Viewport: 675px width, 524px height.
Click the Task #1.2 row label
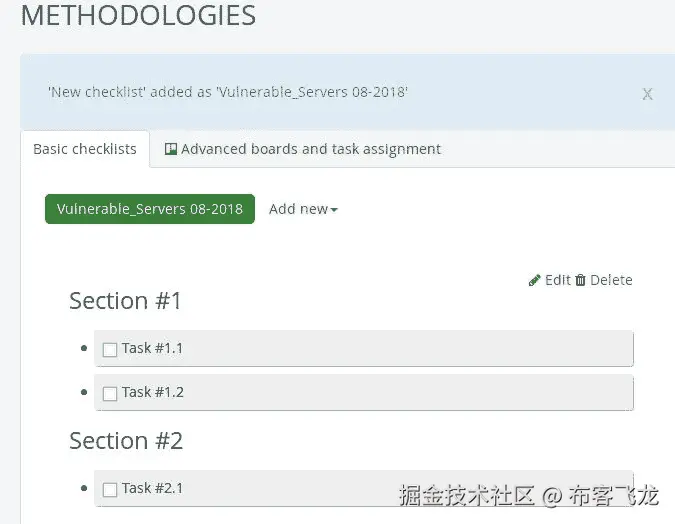[153, 392]
